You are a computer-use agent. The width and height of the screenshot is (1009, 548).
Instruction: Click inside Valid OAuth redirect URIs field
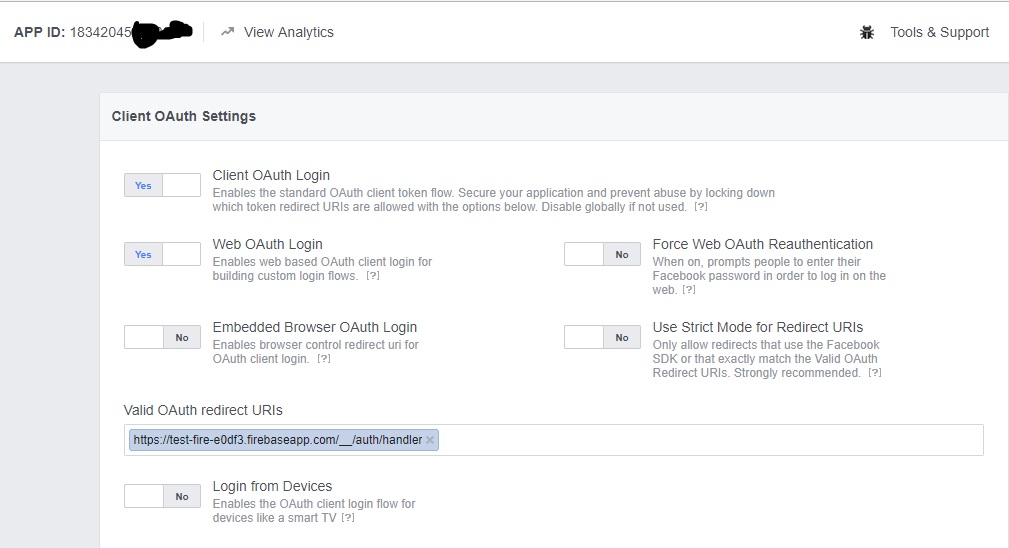(x=700, y=440)
